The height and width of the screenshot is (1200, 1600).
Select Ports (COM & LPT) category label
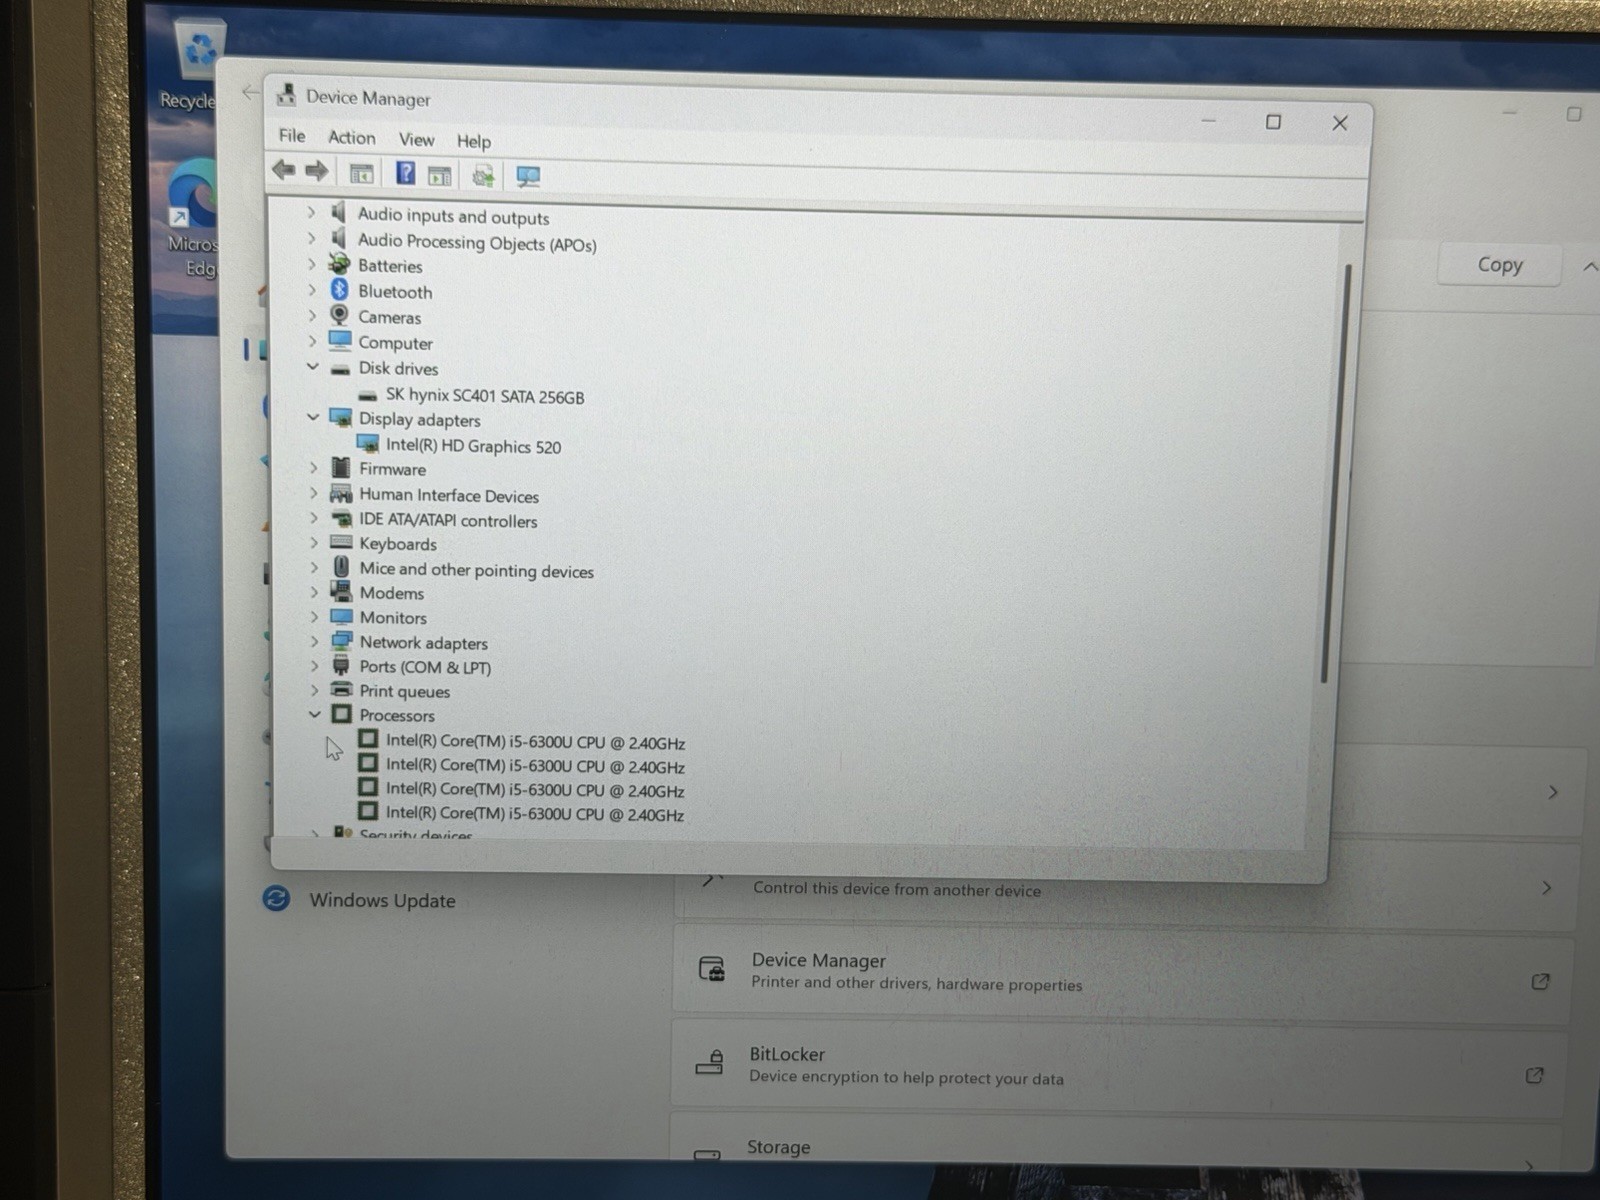pos(425,667)
